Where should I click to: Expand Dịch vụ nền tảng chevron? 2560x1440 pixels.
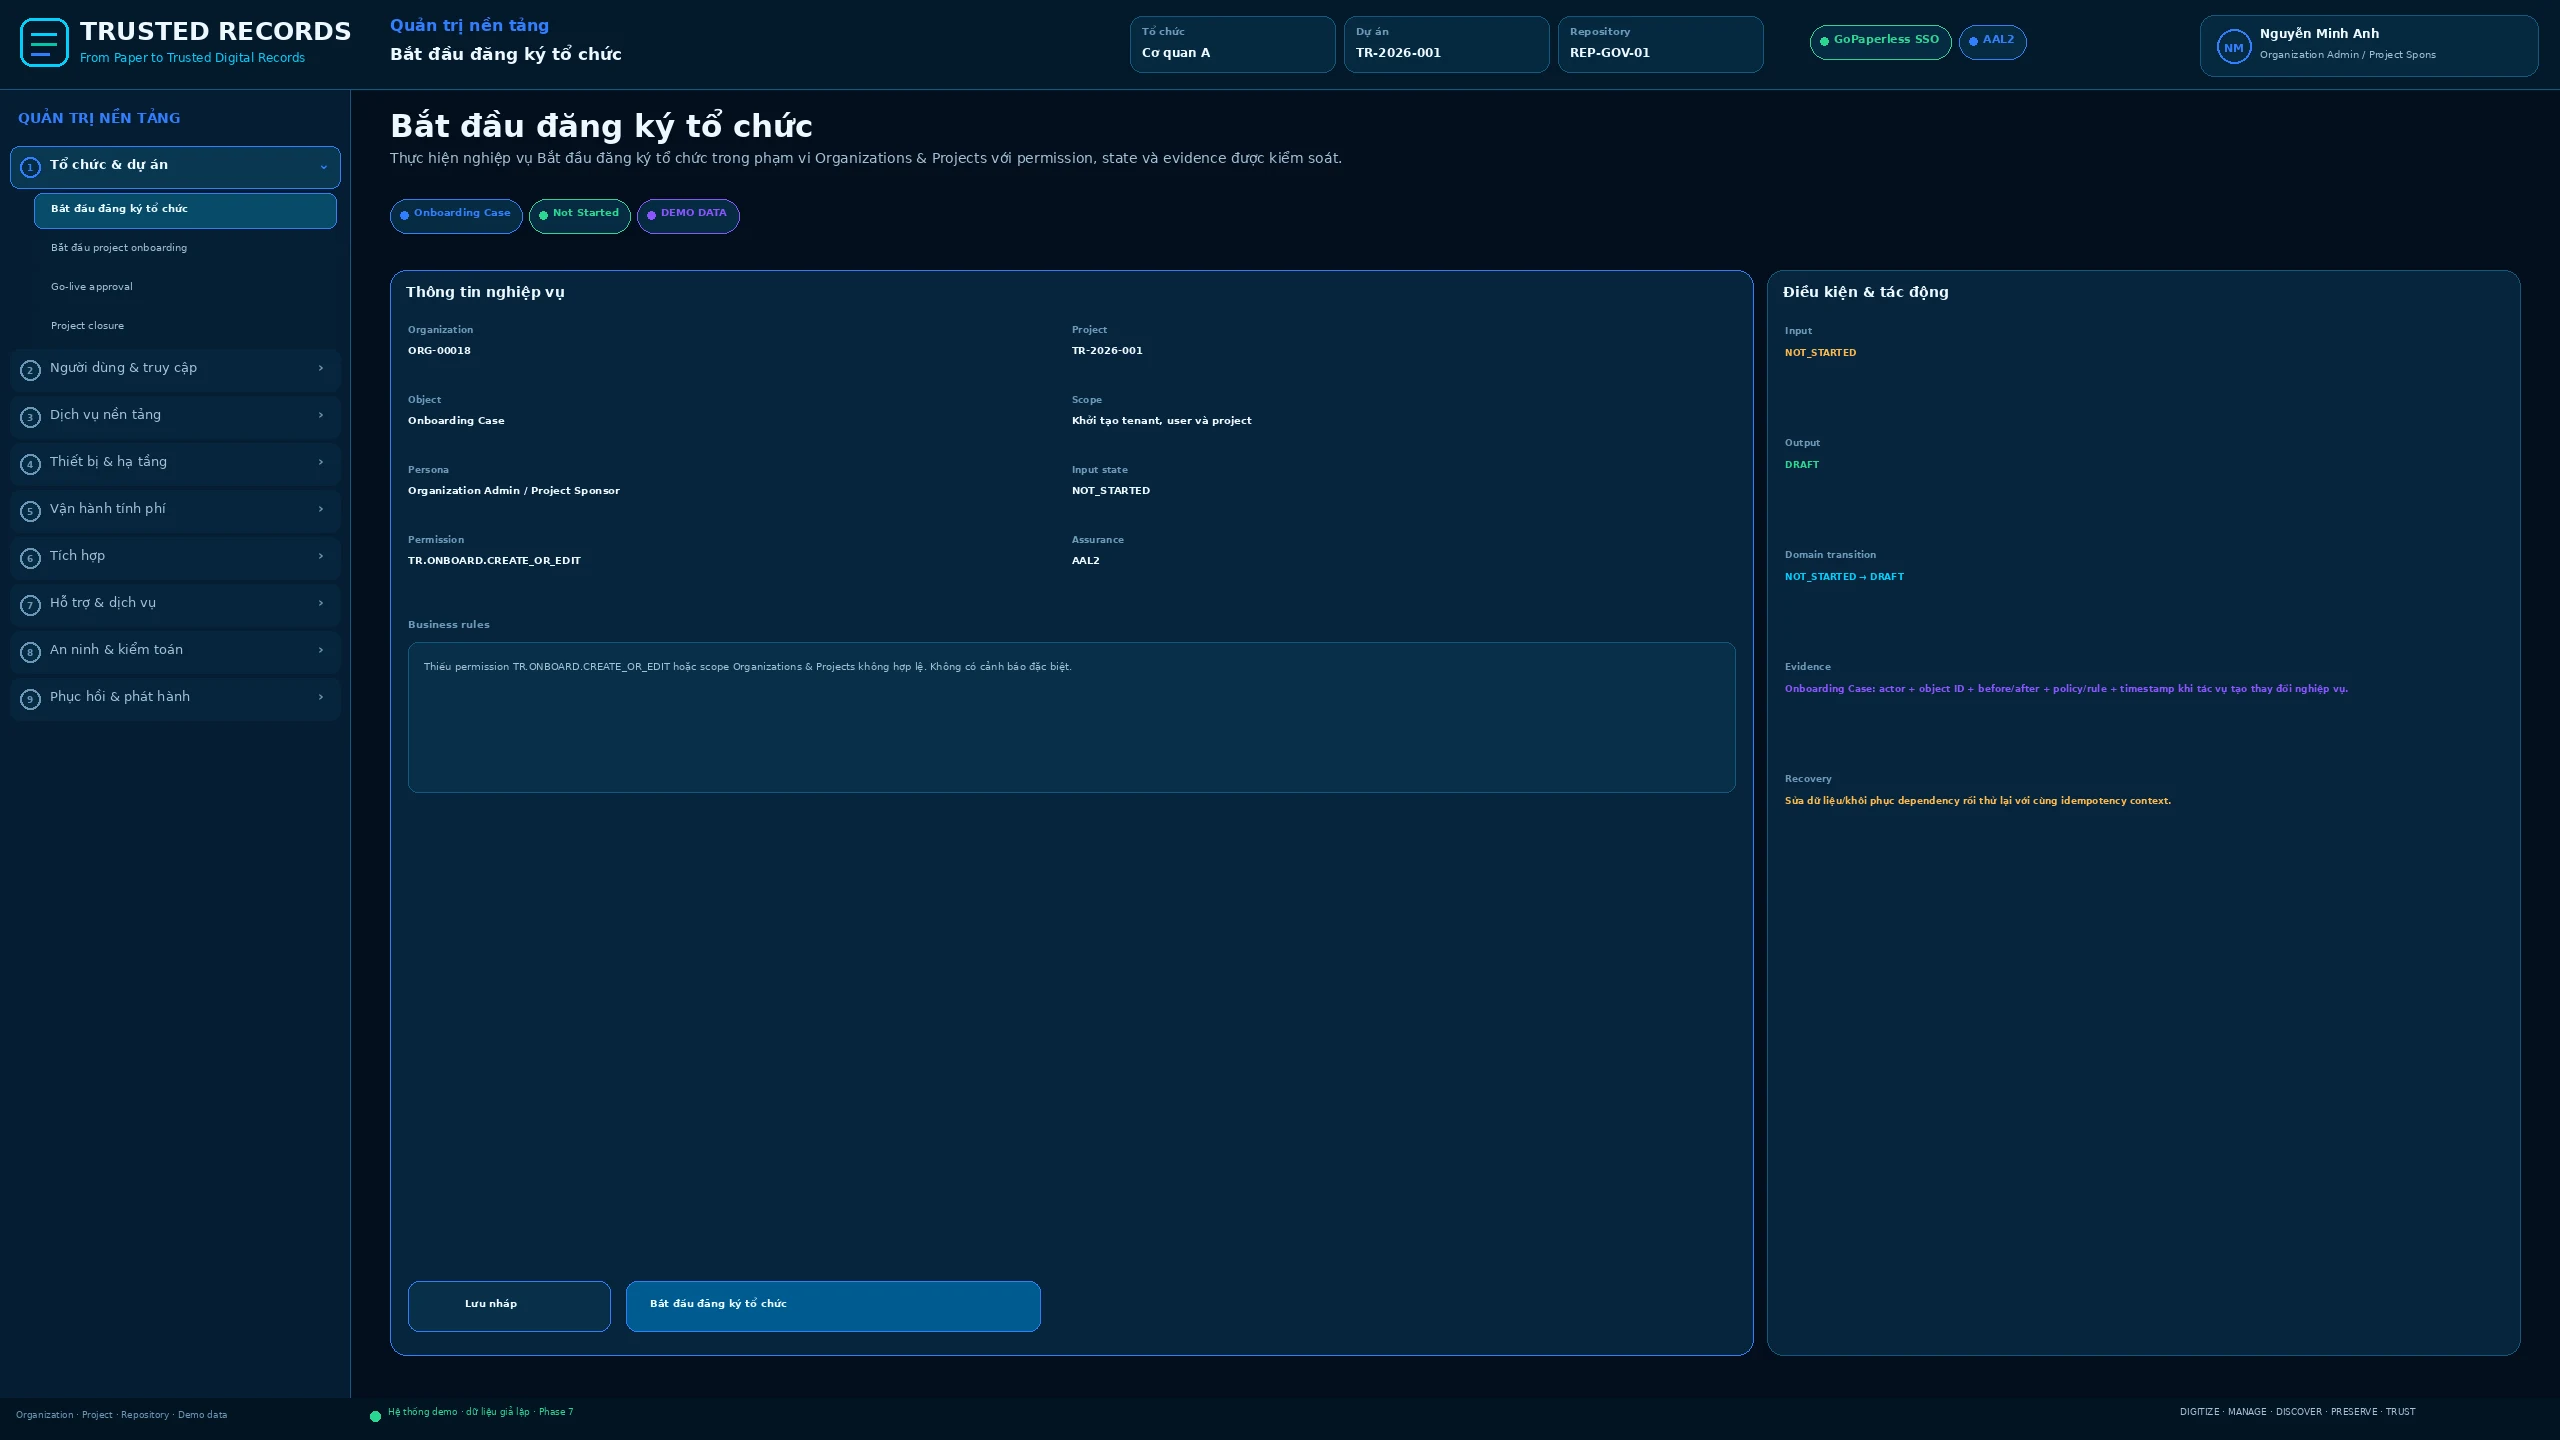[321, 415]
